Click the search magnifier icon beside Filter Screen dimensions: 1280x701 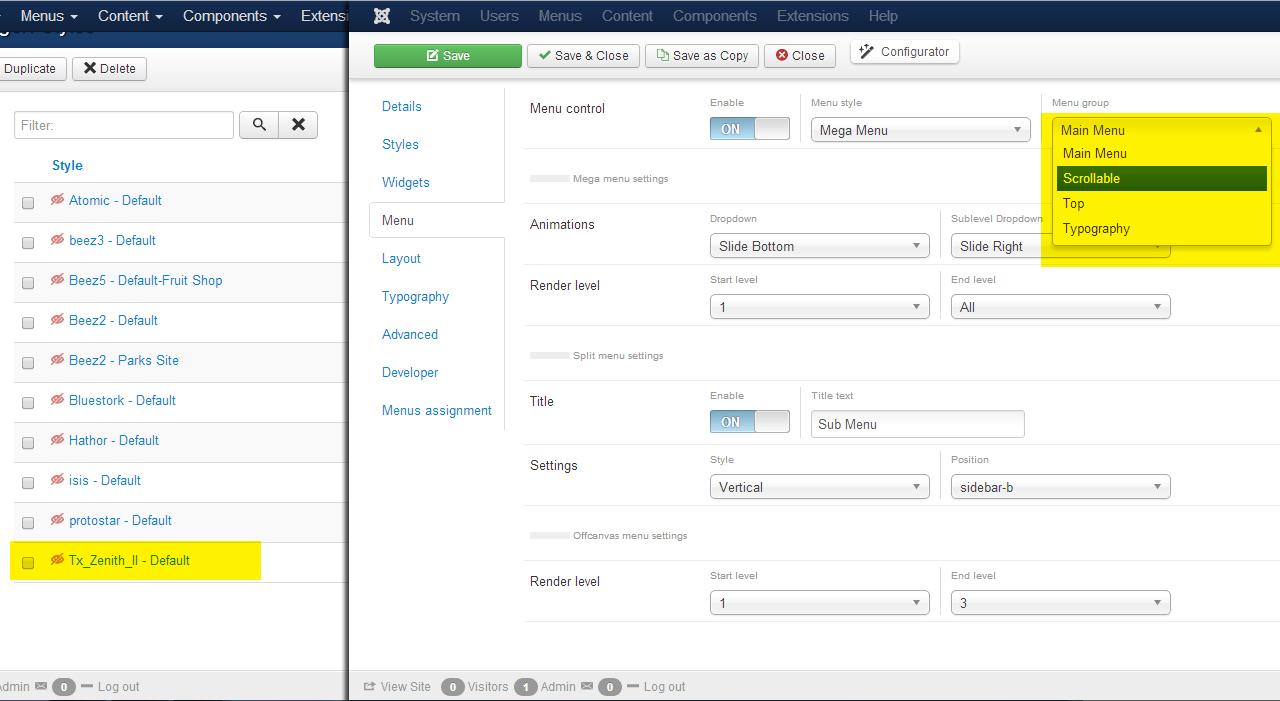point(258,124)
